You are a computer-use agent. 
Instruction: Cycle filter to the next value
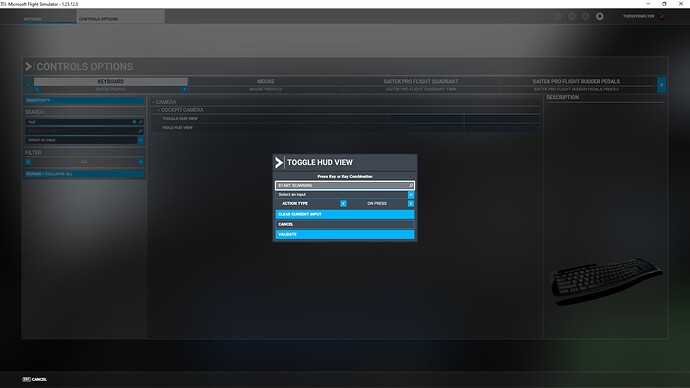tap(140, 162)
